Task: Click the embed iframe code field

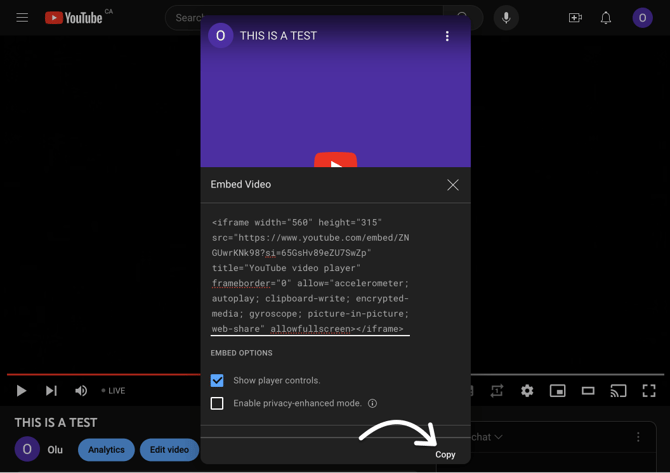Action: pos(310,276)
